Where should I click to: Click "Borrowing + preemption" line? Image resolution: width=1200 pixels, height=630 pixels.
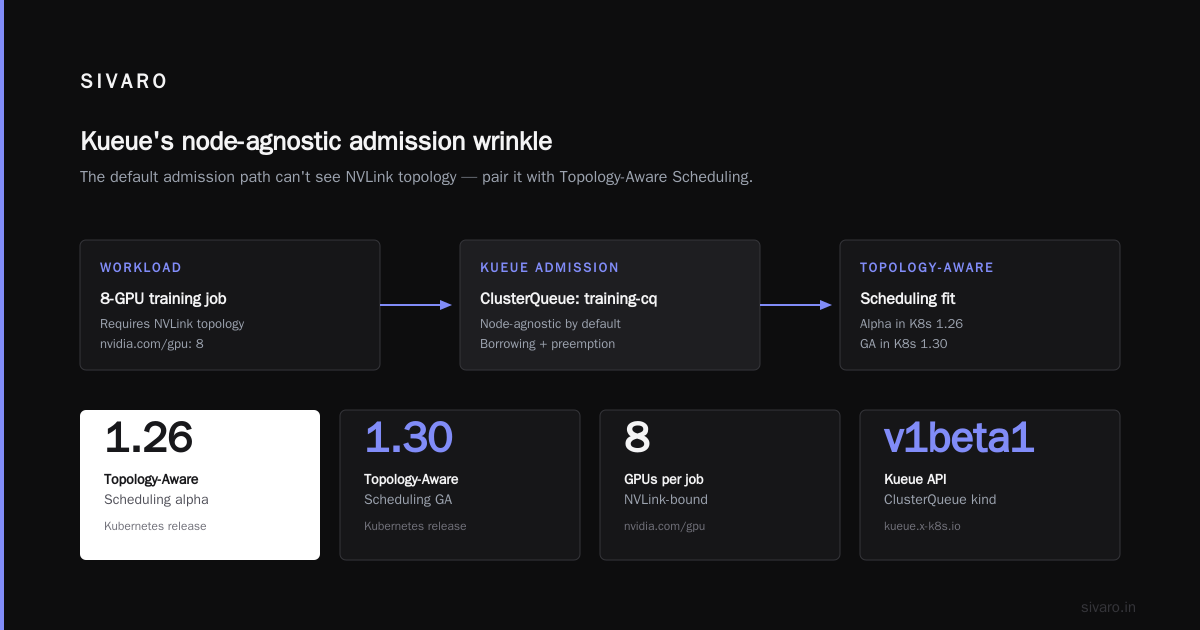pyautogui.click(x=547, y=344)
